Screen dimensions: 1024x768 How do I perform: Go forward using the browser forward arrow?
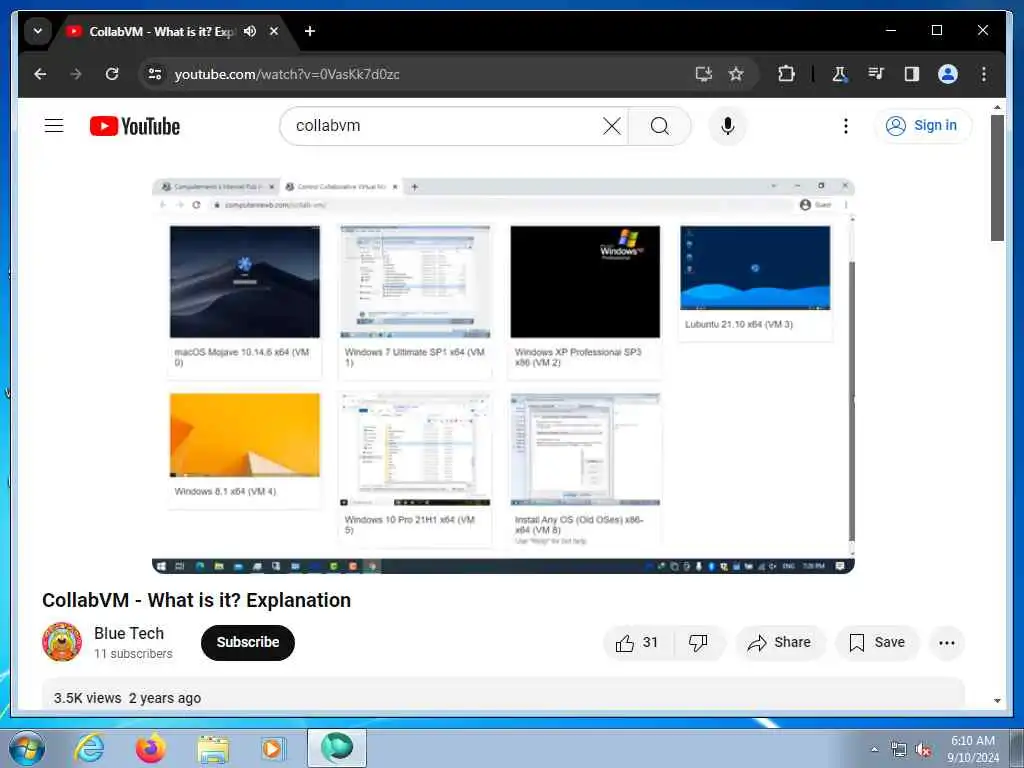(x=76, y=74)
